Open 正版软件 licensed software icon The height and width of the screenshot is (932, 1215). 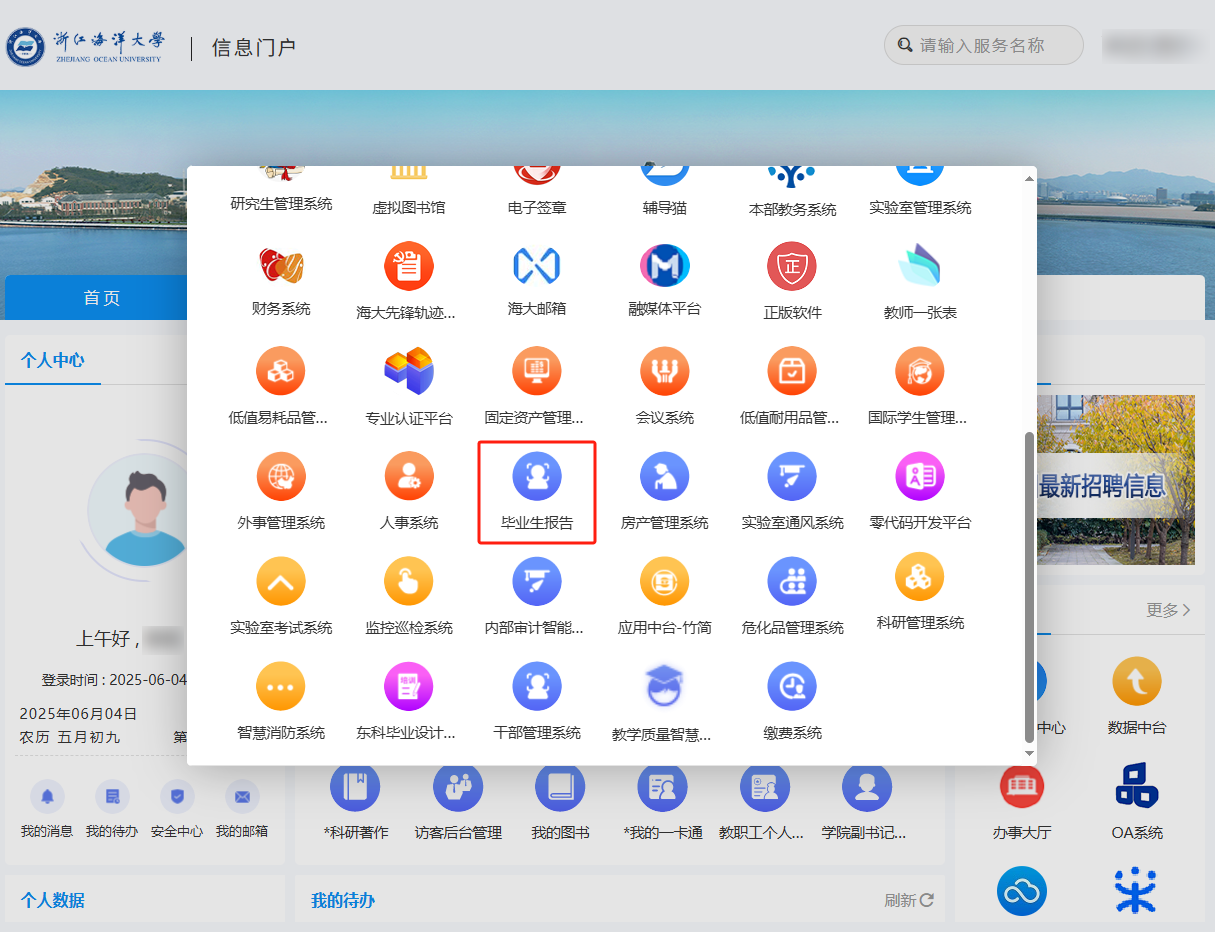point(792,267)
